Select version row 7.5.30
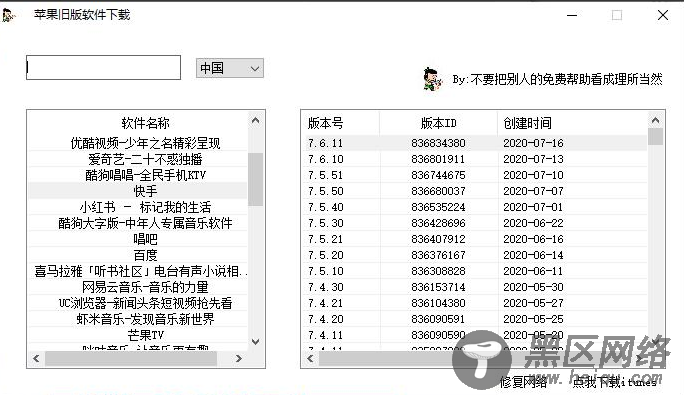The image size is (684, 395). pyautogui.click(x=475, y=223)
